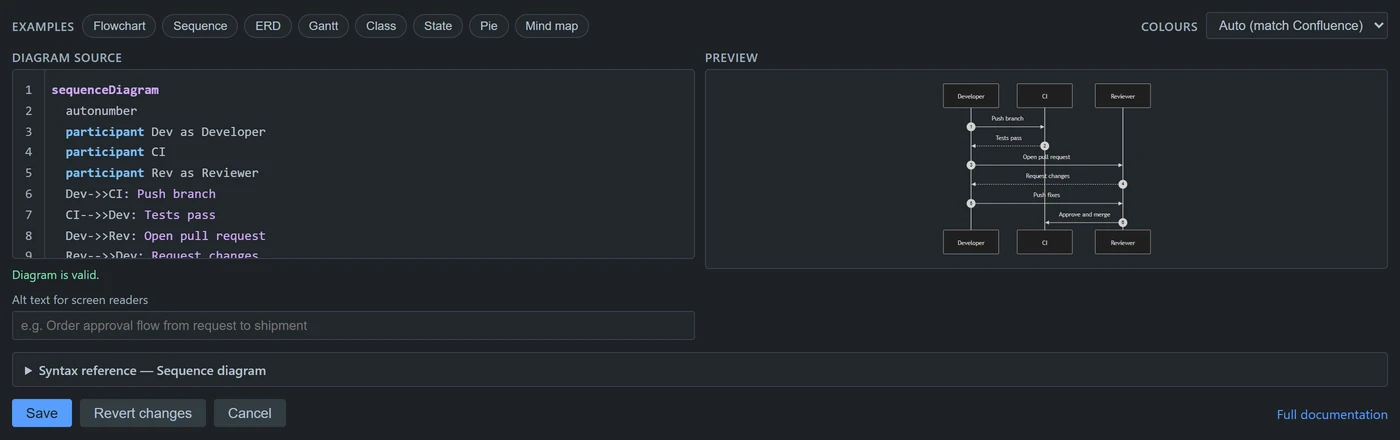This screenshot has width=1400, height=440.
Task: Click 'Push branch' message in preview
Action: (1008, 118)
